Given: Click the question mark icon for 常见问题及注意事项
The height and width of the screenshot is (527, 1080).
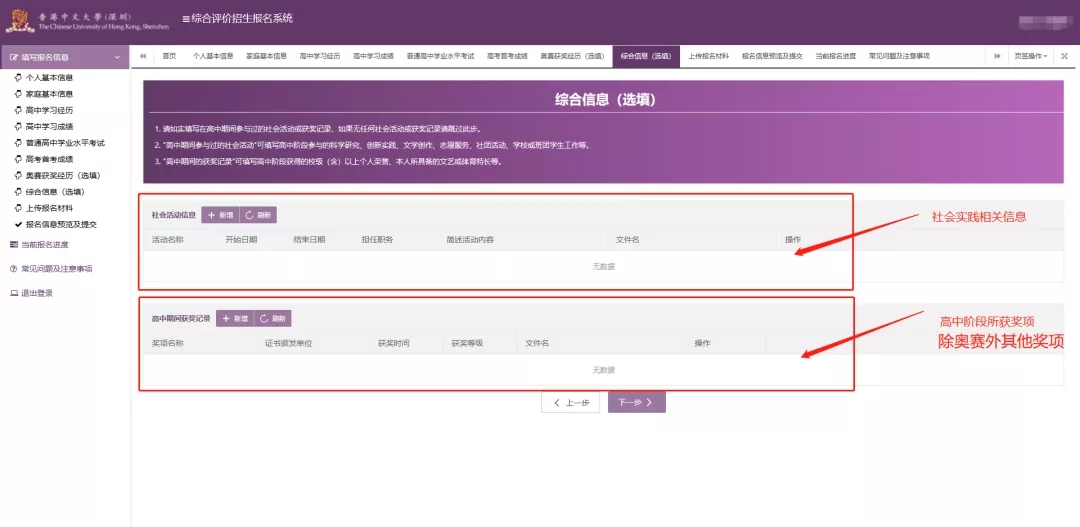Looking at the screenshot, I should (13, 269).
